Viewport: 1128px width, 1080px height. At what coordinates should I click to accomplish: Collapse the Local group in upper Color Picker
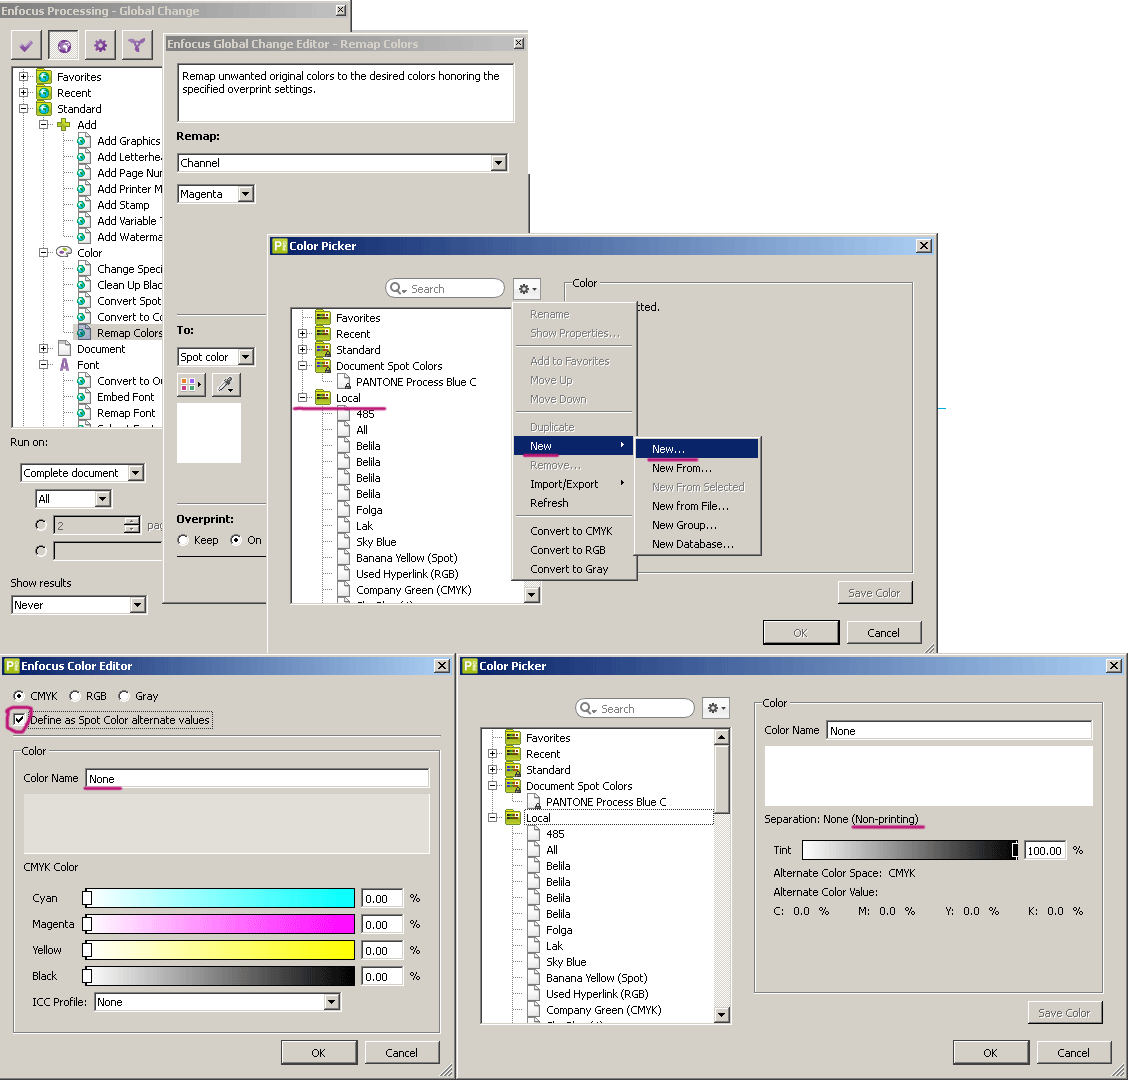coord(303,398)
